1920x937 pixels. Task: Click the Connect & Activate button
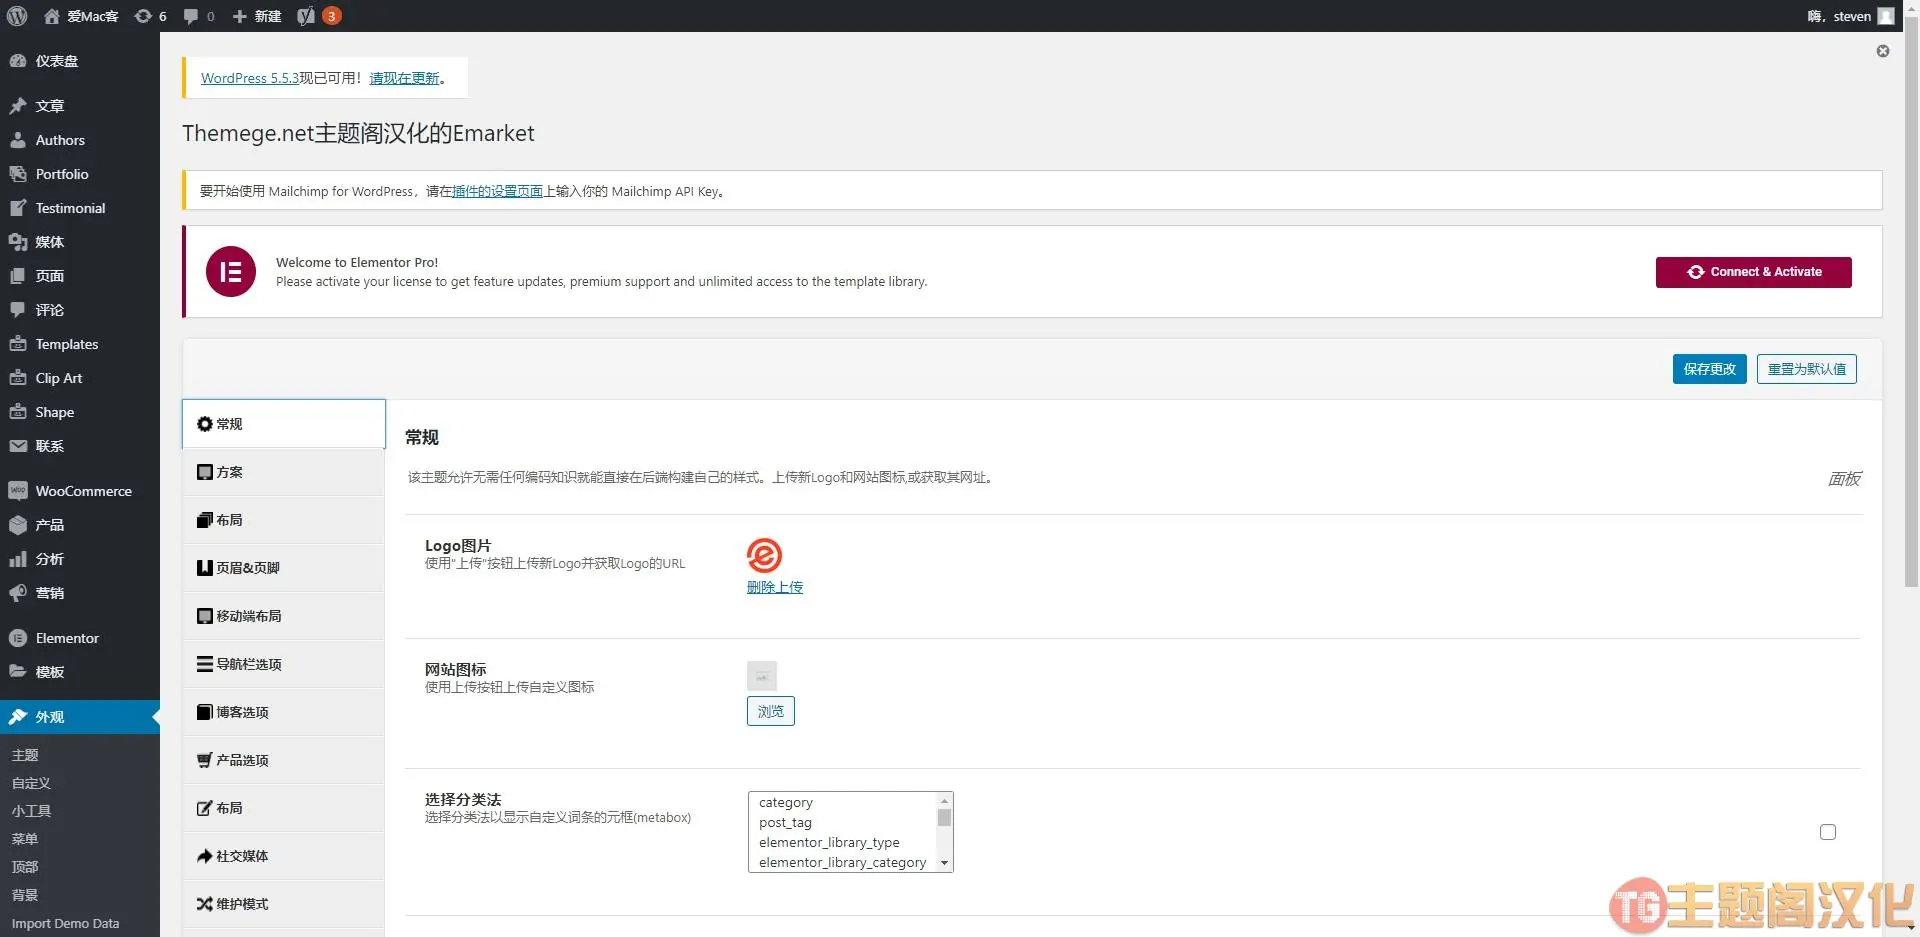tap(1754, 272)
